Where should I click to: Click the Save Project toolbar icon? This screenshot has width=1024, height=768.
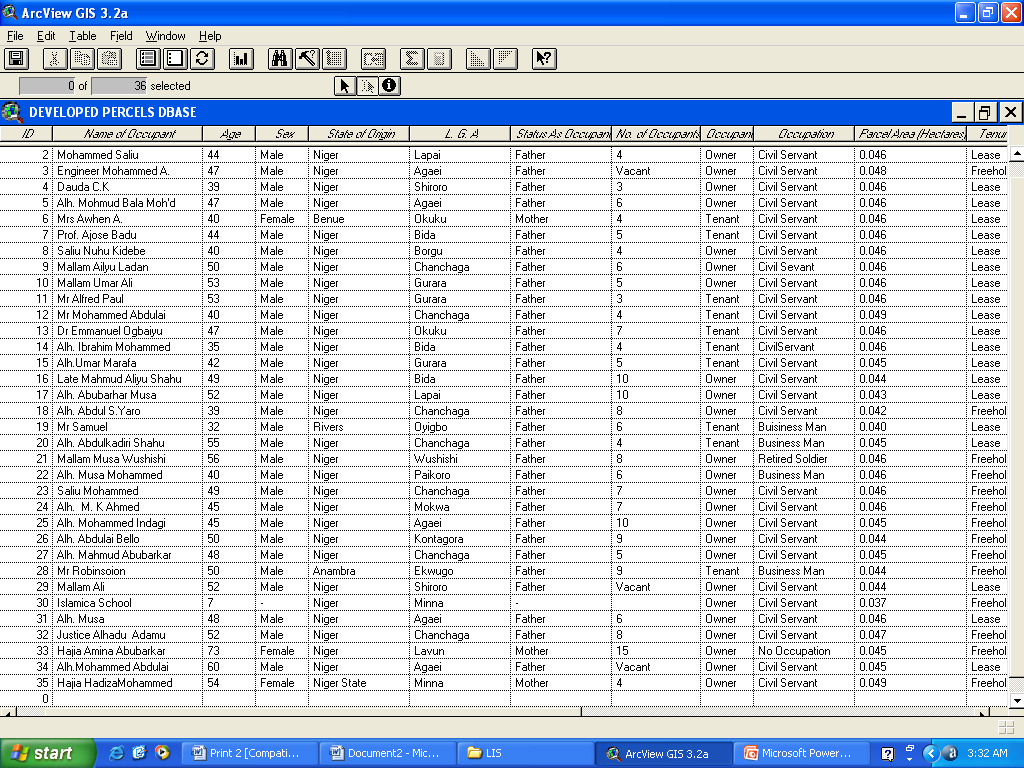[16, 59]
